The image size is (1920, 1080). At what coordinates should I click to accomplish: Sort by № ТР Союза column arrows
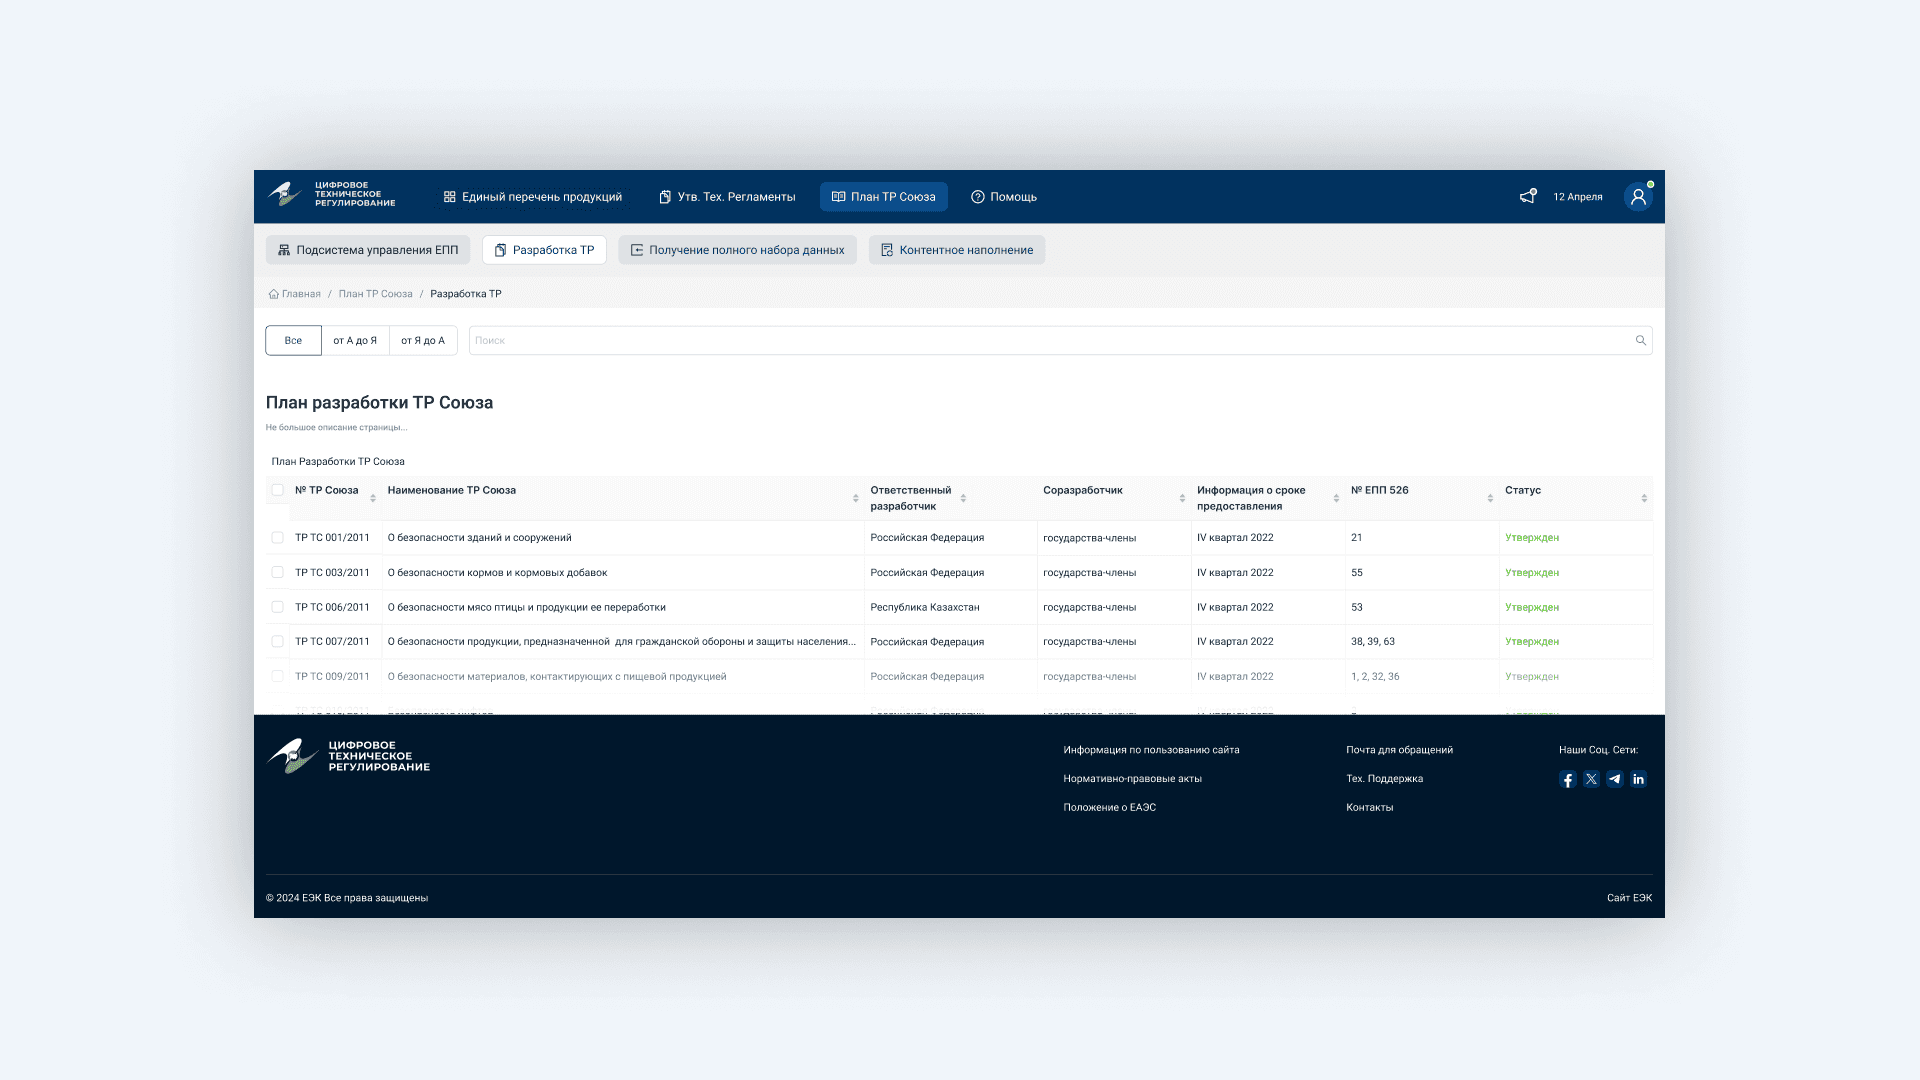[x=373, y=498]
